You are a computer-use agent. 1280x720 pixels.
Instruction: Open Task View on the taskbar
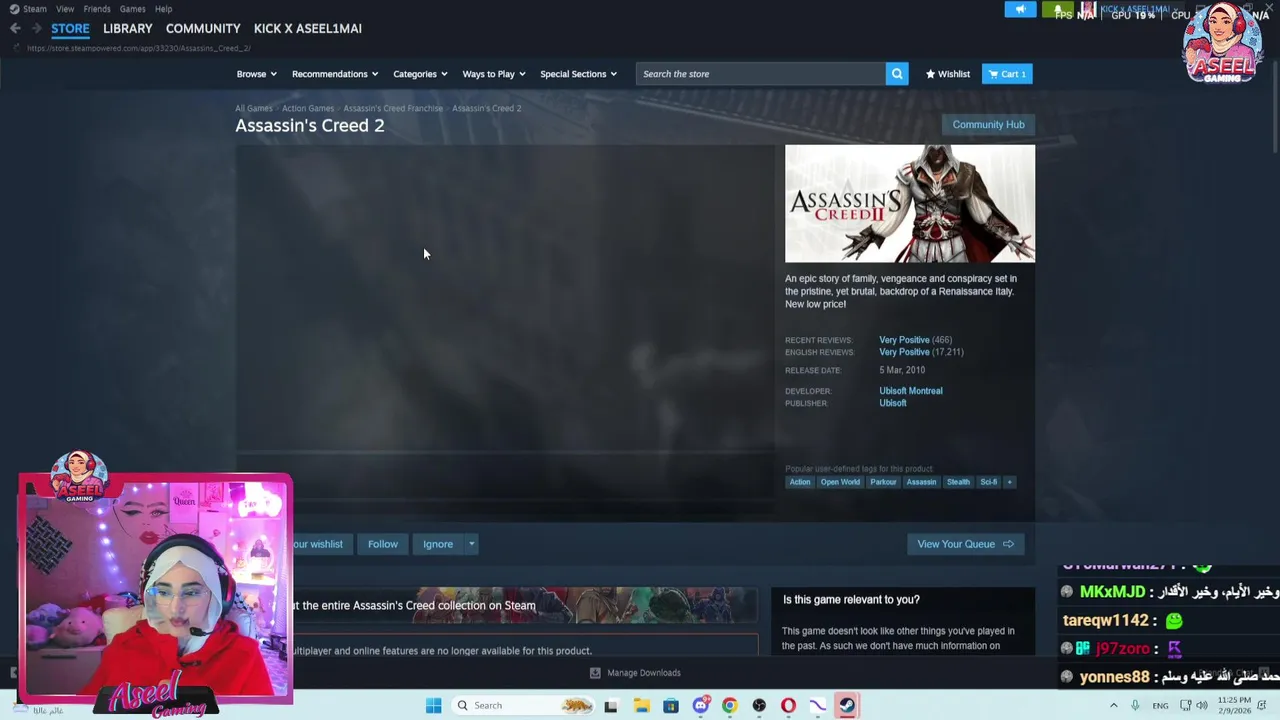(x=611, y=706)
